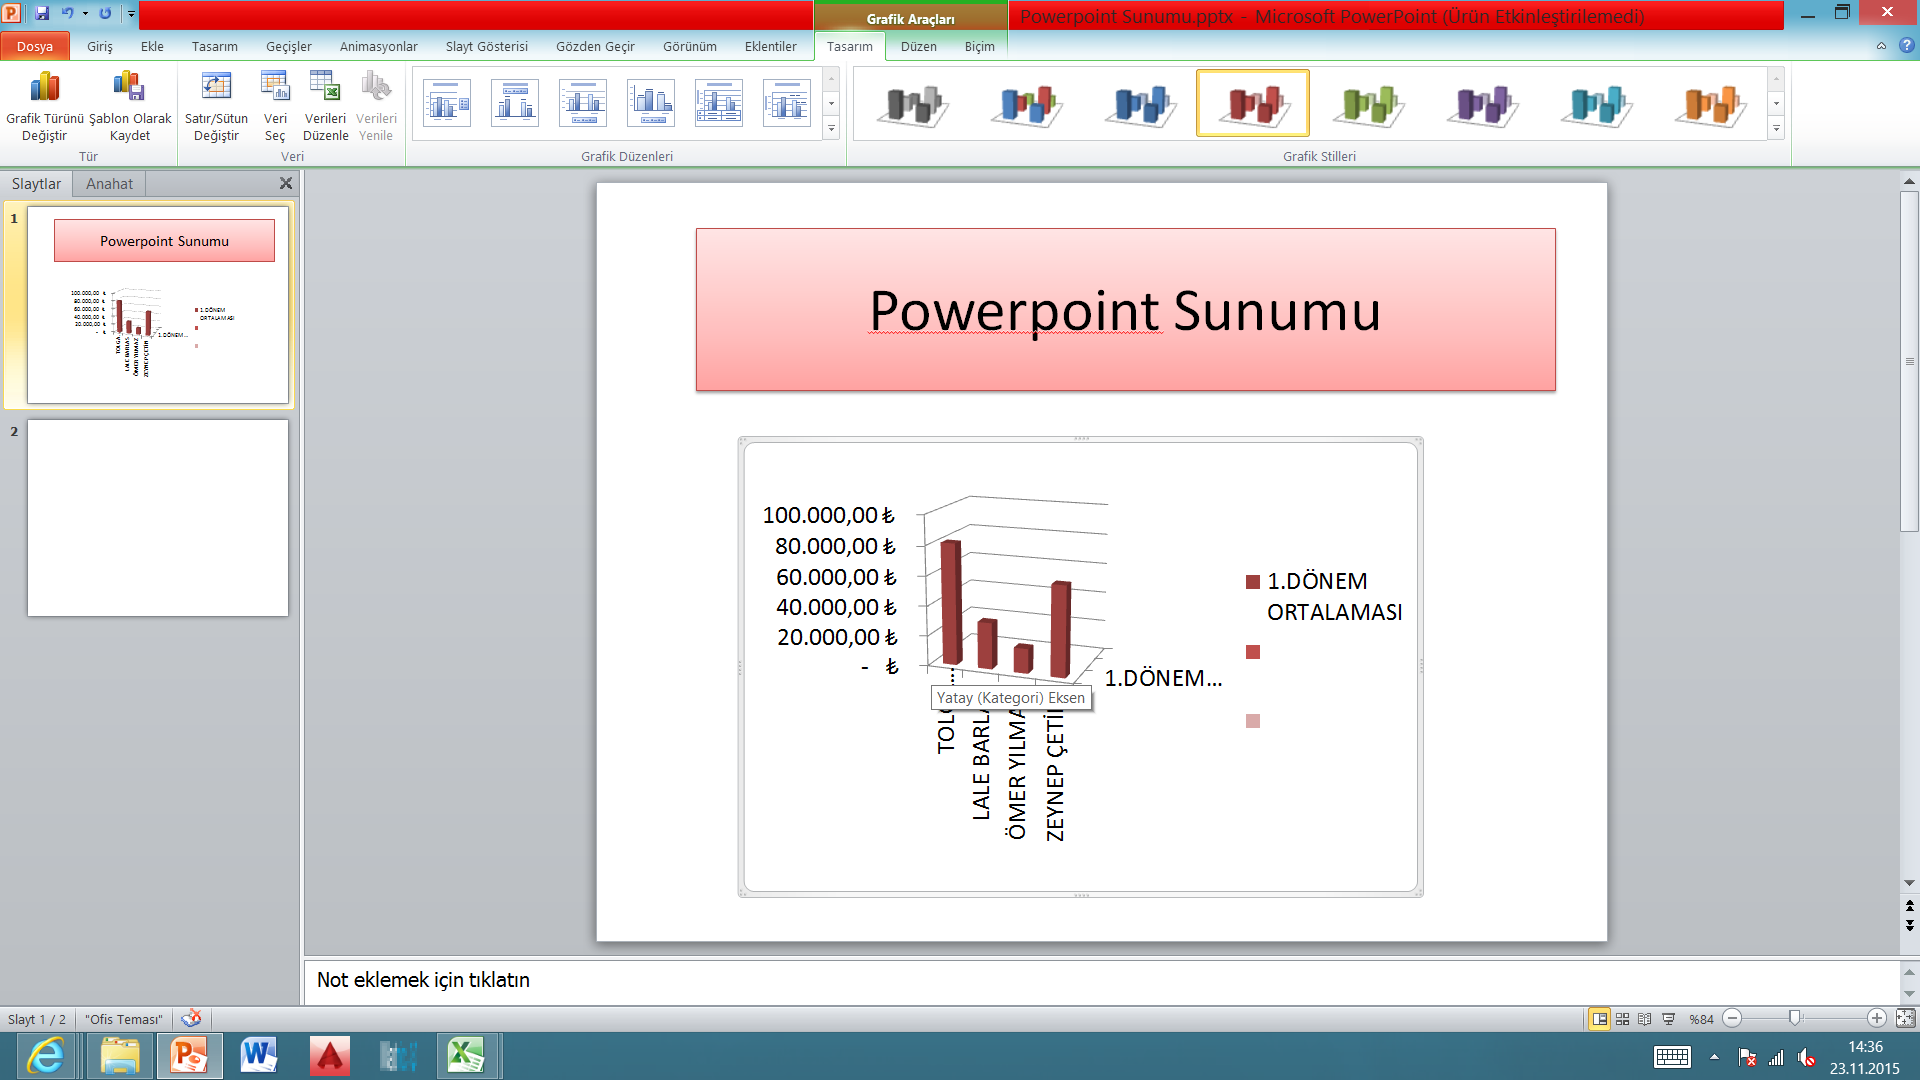The height and width of the screenshot is (1080, 1920).
Task: Apply the red chart style
Action: coord(1253,103)
